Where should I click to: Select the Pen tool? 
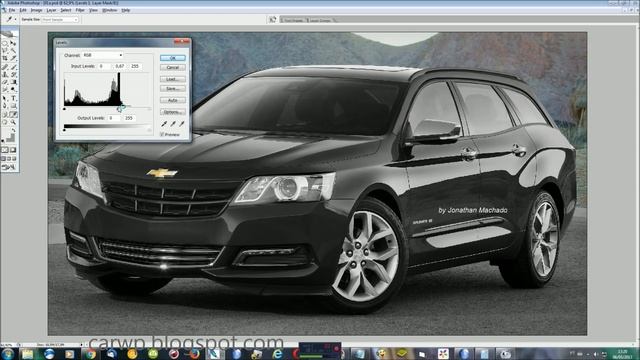point(5,106)
